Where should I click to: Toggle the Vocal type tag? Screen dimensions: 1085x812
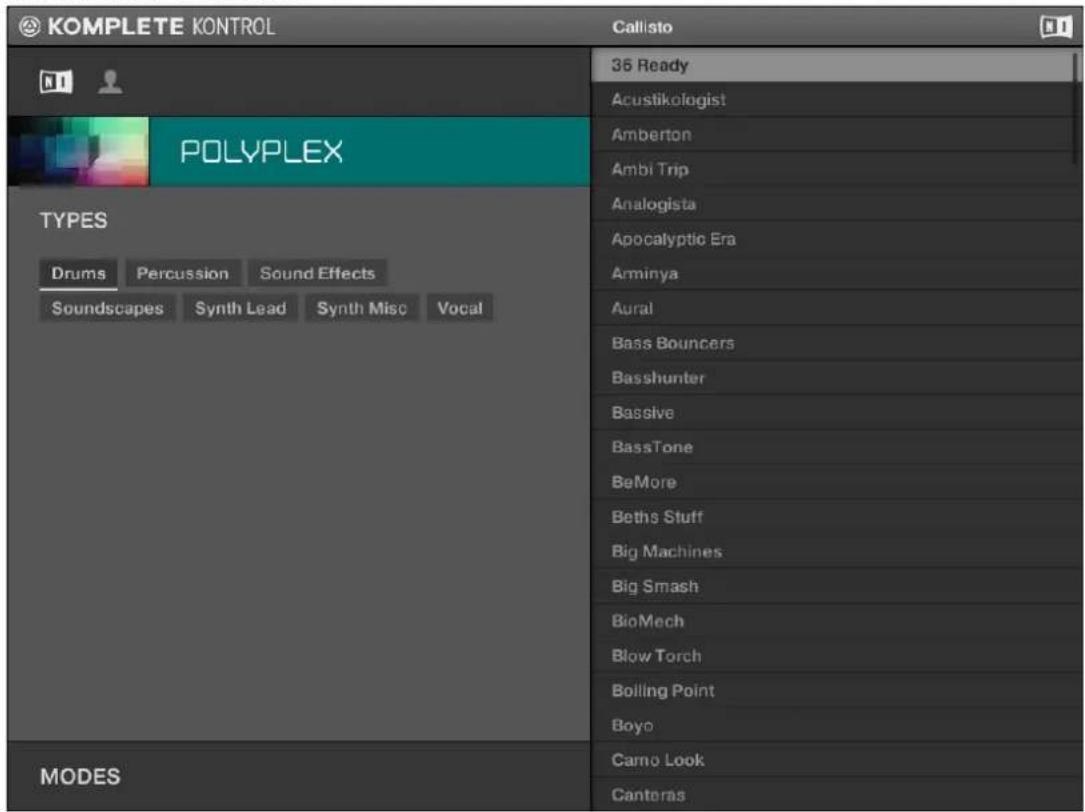click(x=460, y=308)
